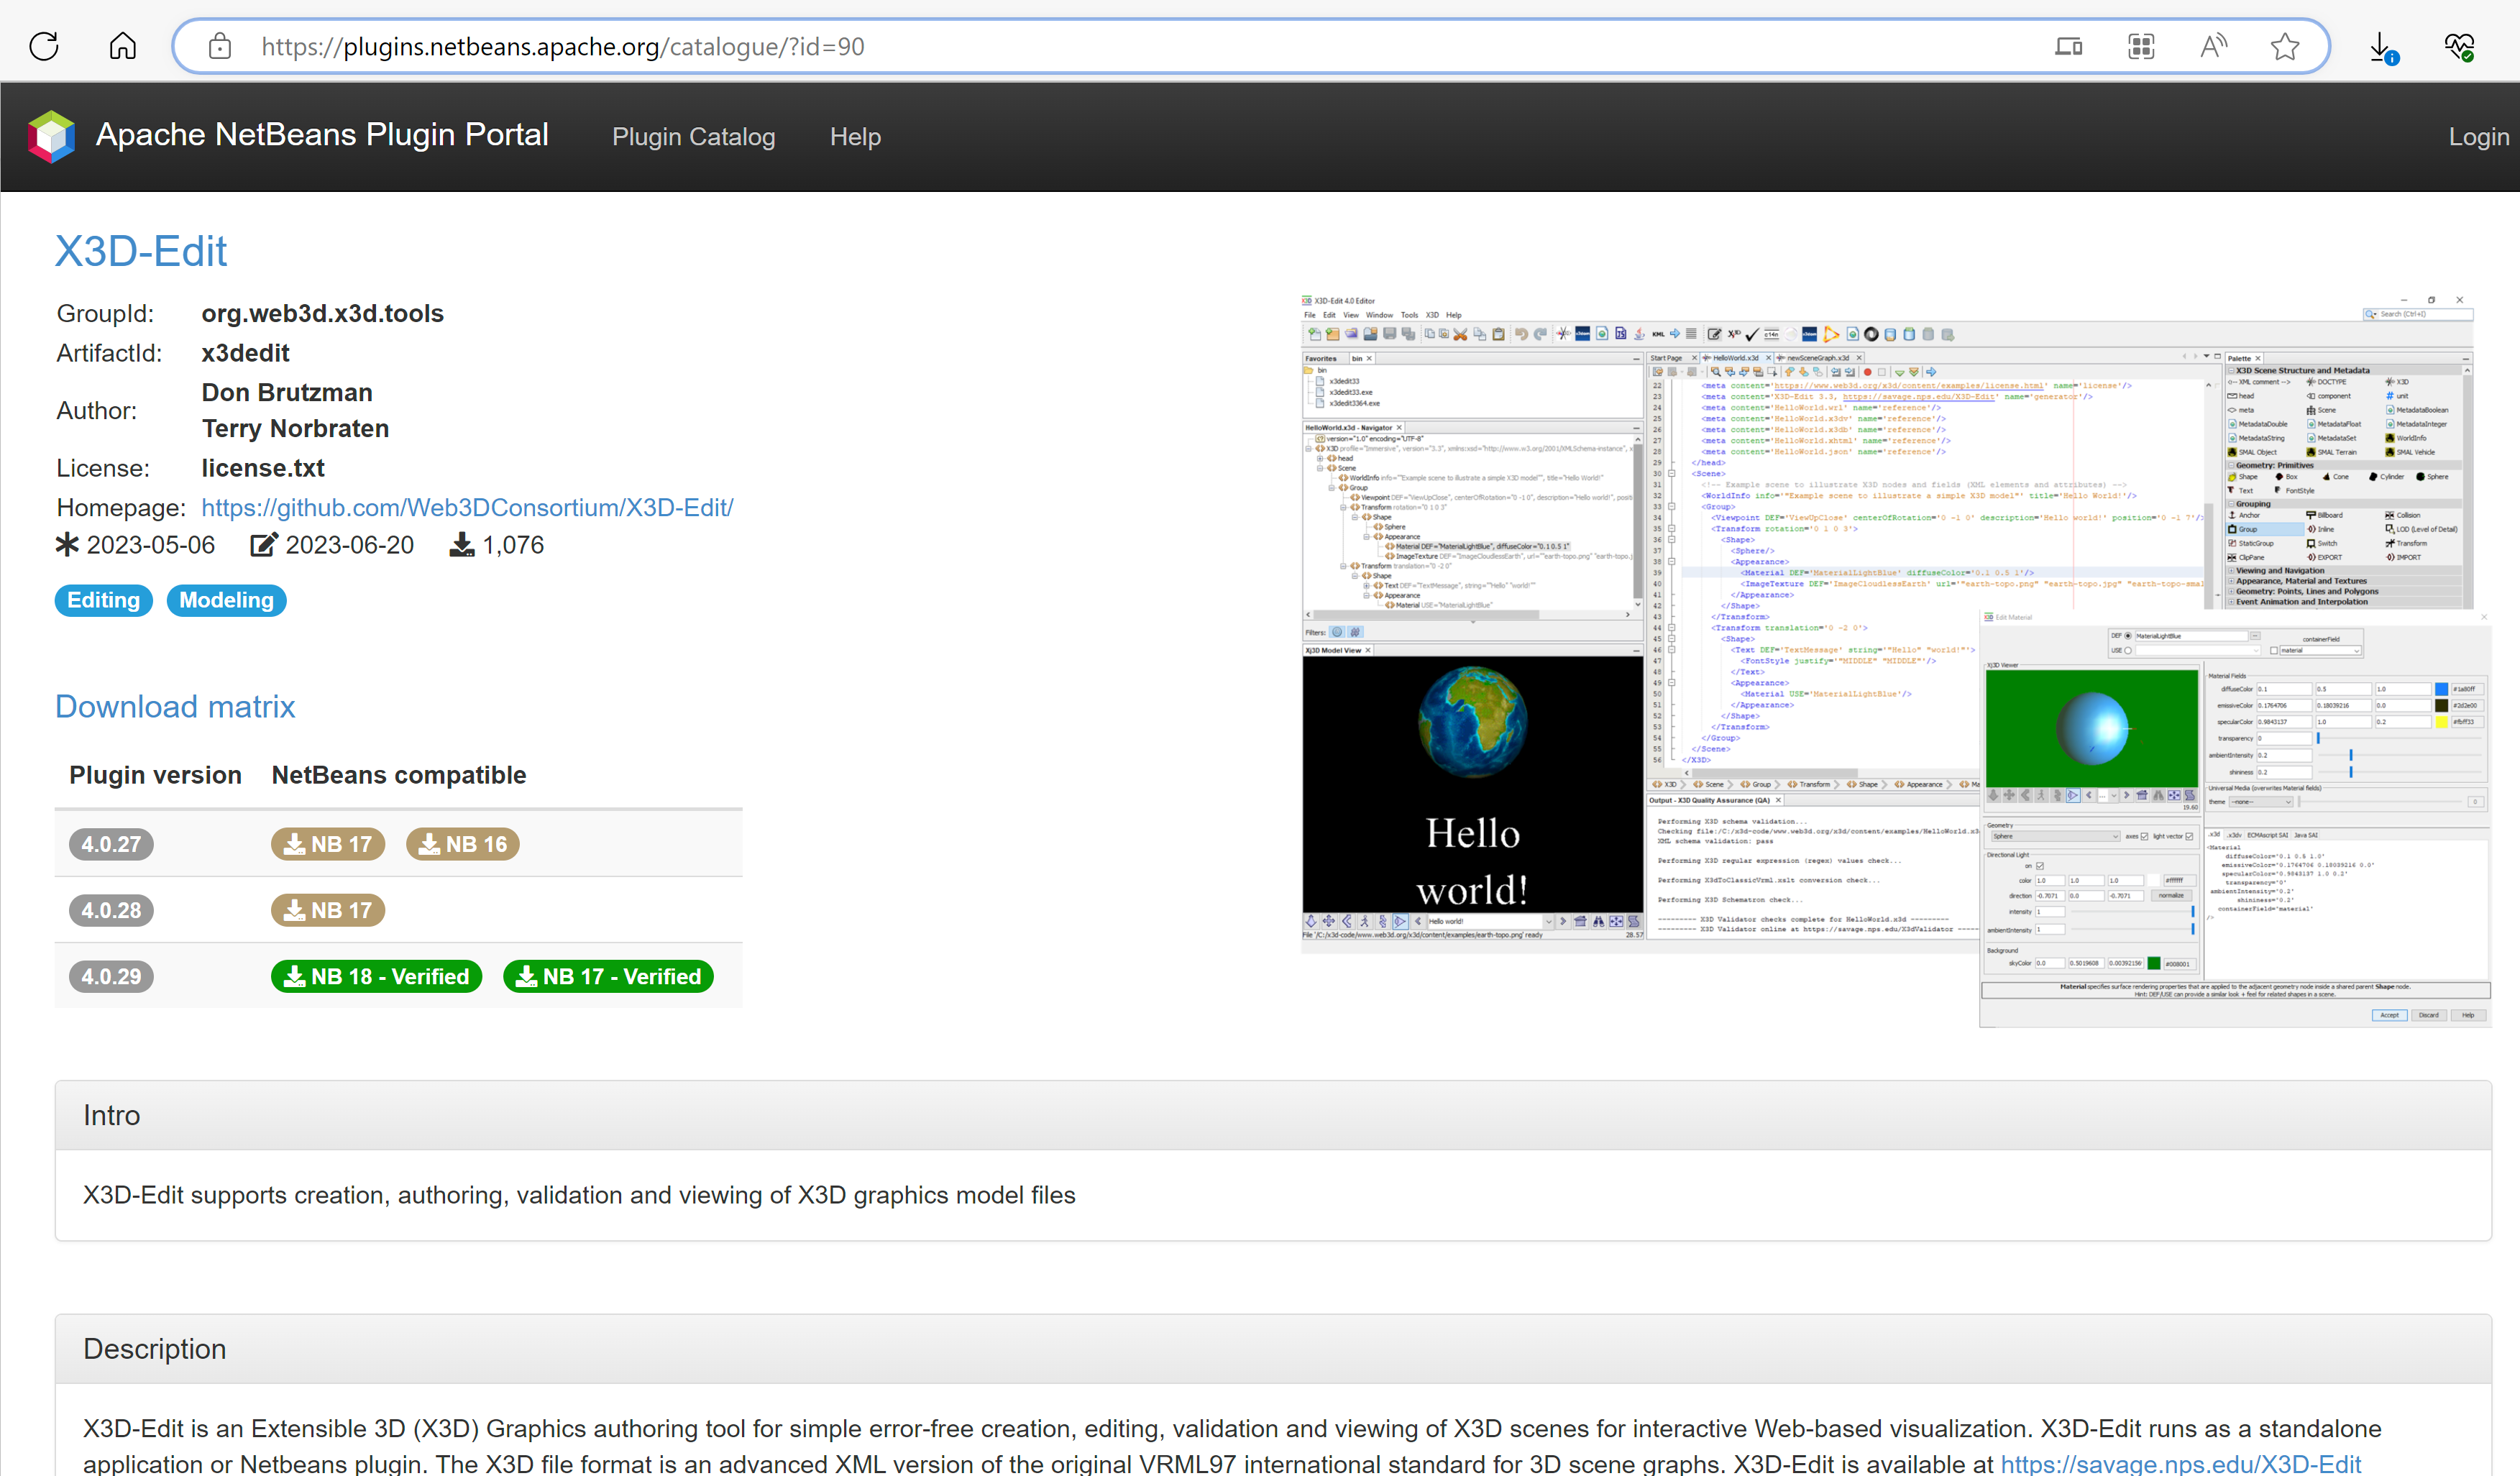
Task: Click the Login link
Action: pyautogui.click(x=2478, y=137)
